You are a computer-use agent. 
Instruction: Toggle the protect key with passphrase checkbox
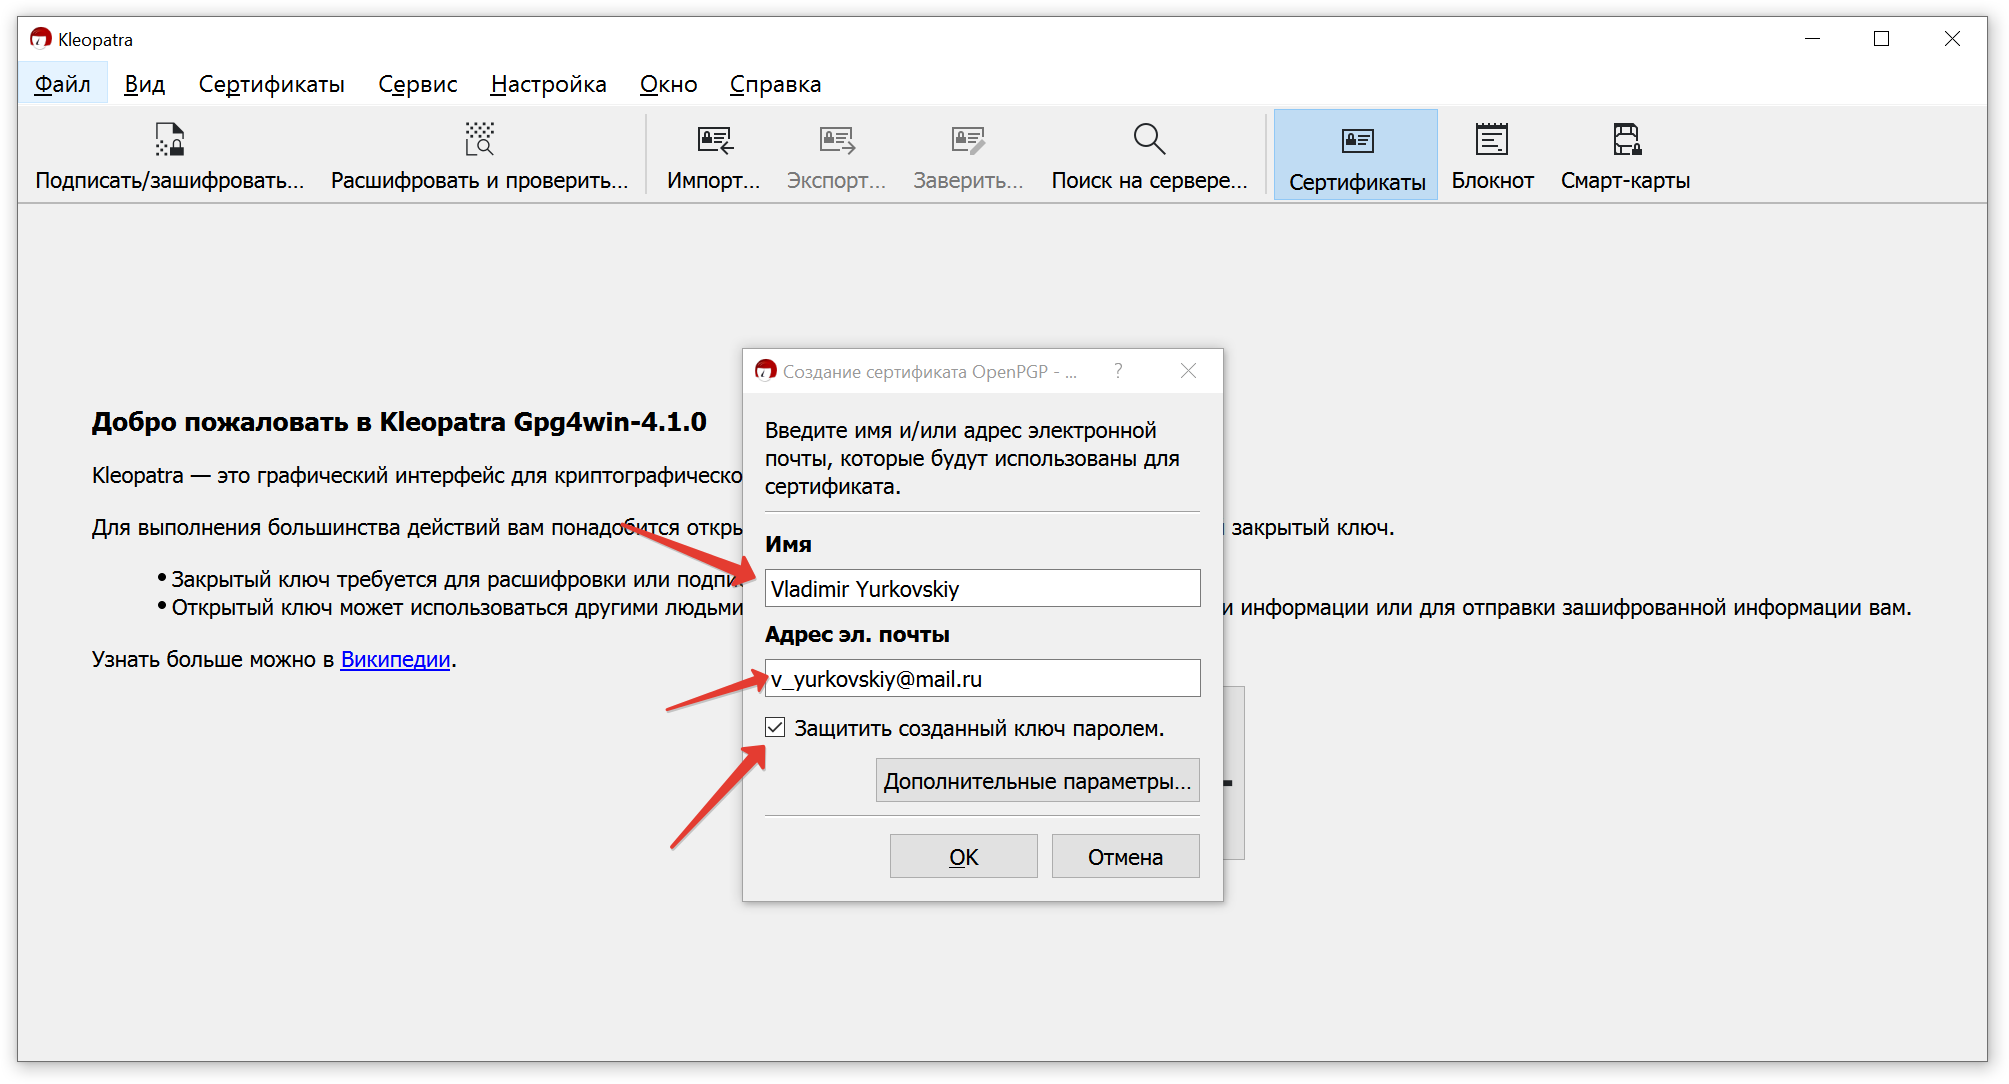[x=775, y=728]
